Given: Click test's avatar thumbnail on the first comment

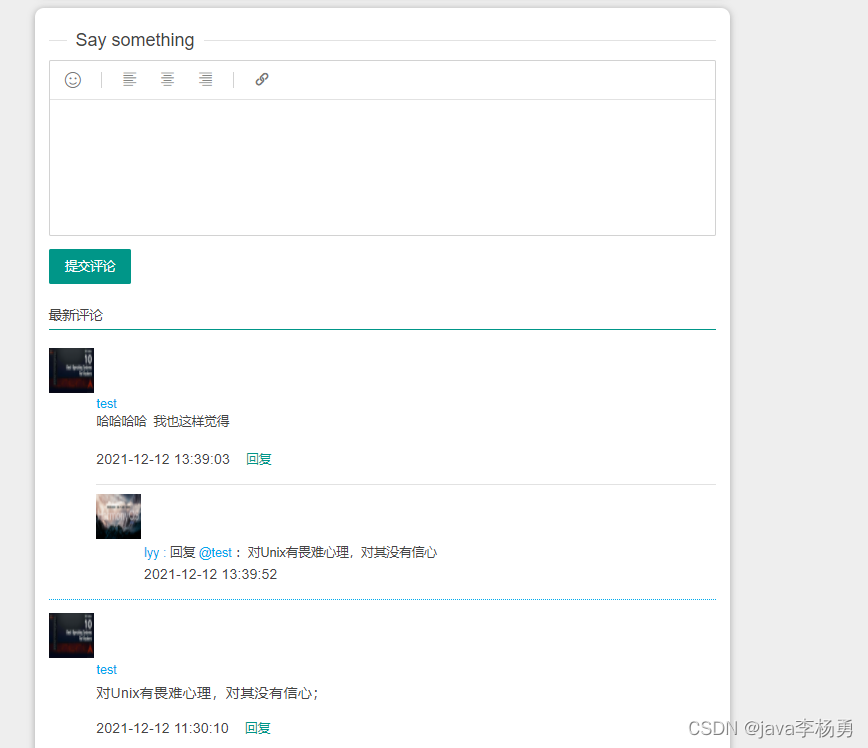Looking at the screenshot, I should pyautogui.click(x=70, y=370).
